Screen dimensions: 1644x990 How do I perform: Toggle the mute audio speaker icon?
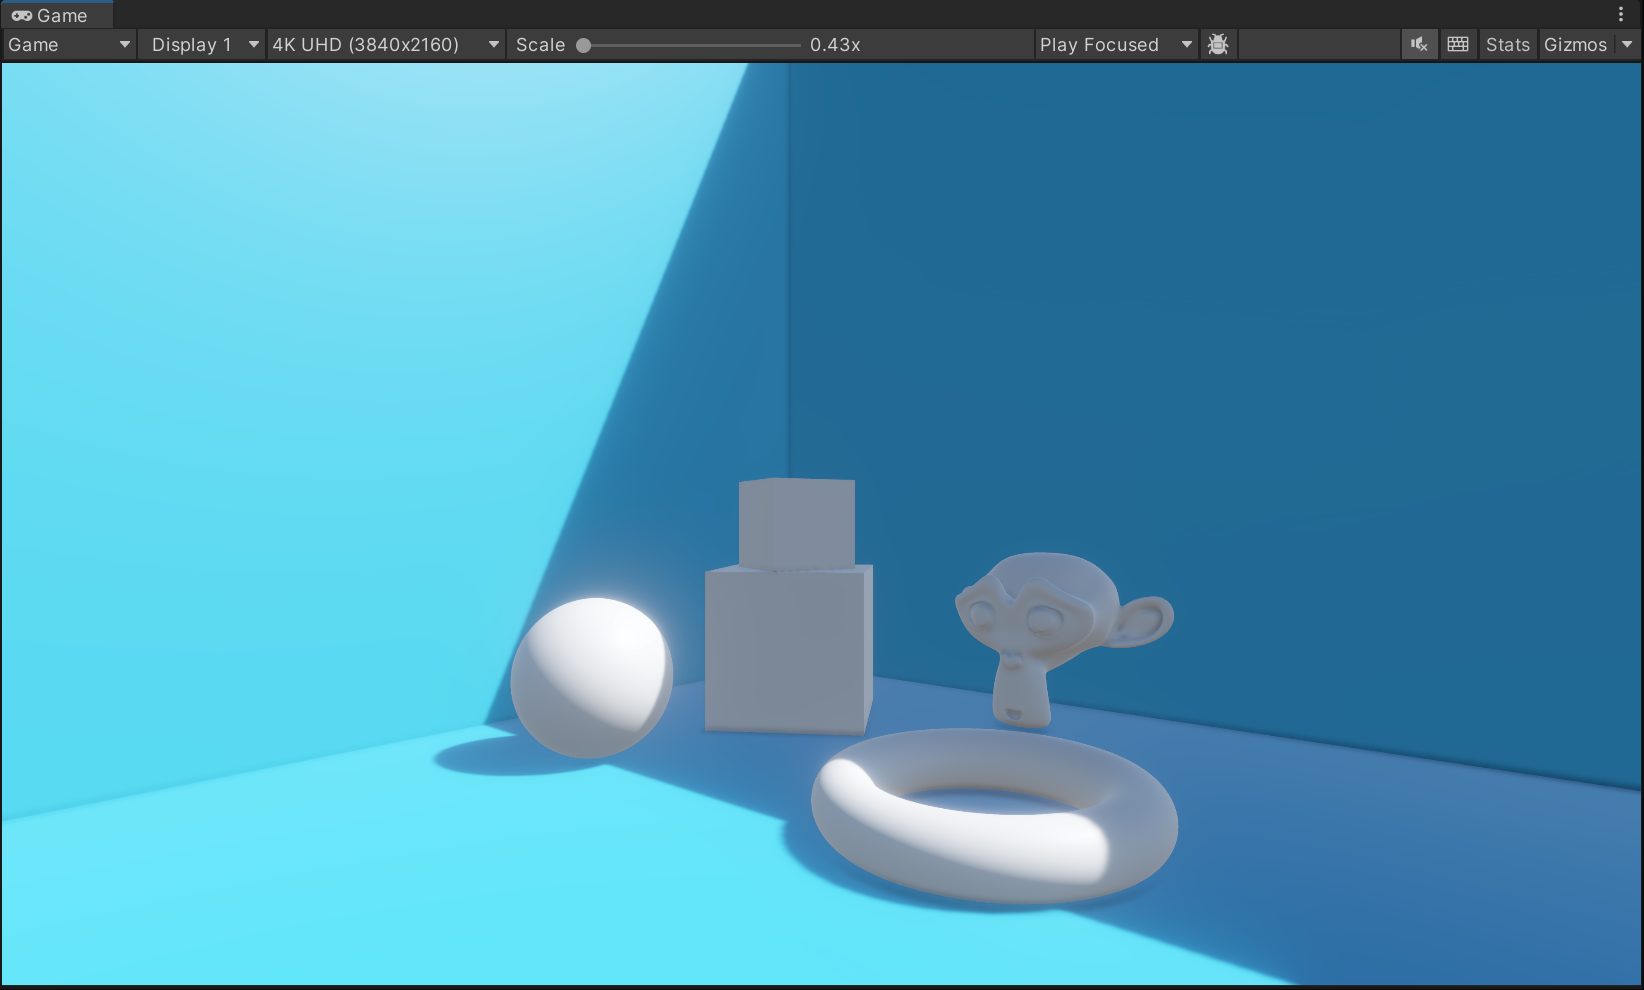pyautogui.click(x=1419, y=45)
